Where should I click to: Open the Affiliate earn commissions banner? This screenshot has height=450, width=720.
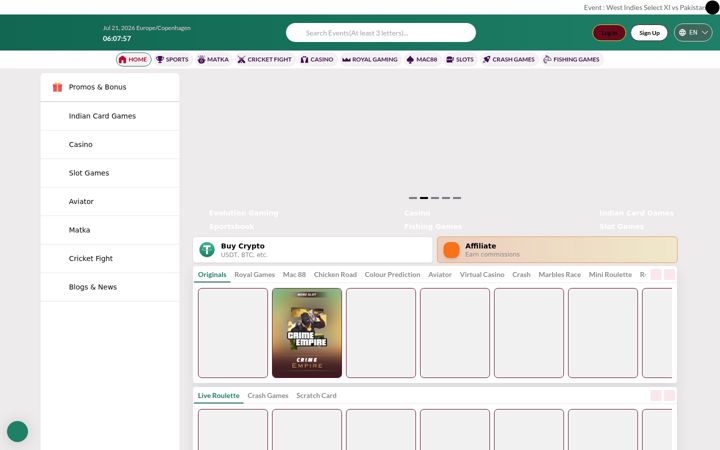(557, 250)
